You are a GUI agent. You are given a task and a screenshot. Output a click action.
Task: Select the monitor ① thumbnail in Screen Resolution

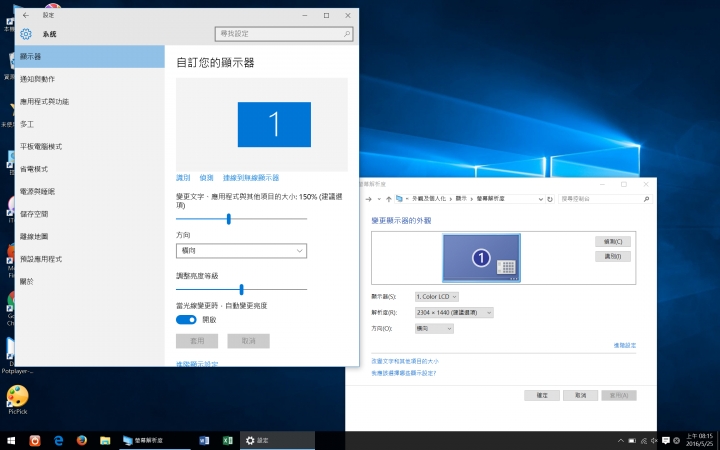tap(481, 258)
